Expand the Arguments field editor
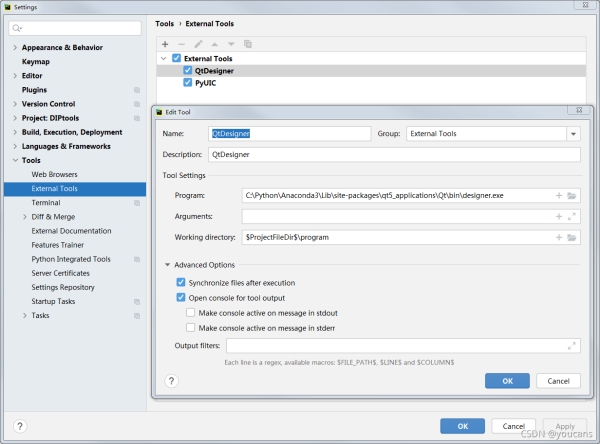This screenshot has height=444, width=600. 572,216
